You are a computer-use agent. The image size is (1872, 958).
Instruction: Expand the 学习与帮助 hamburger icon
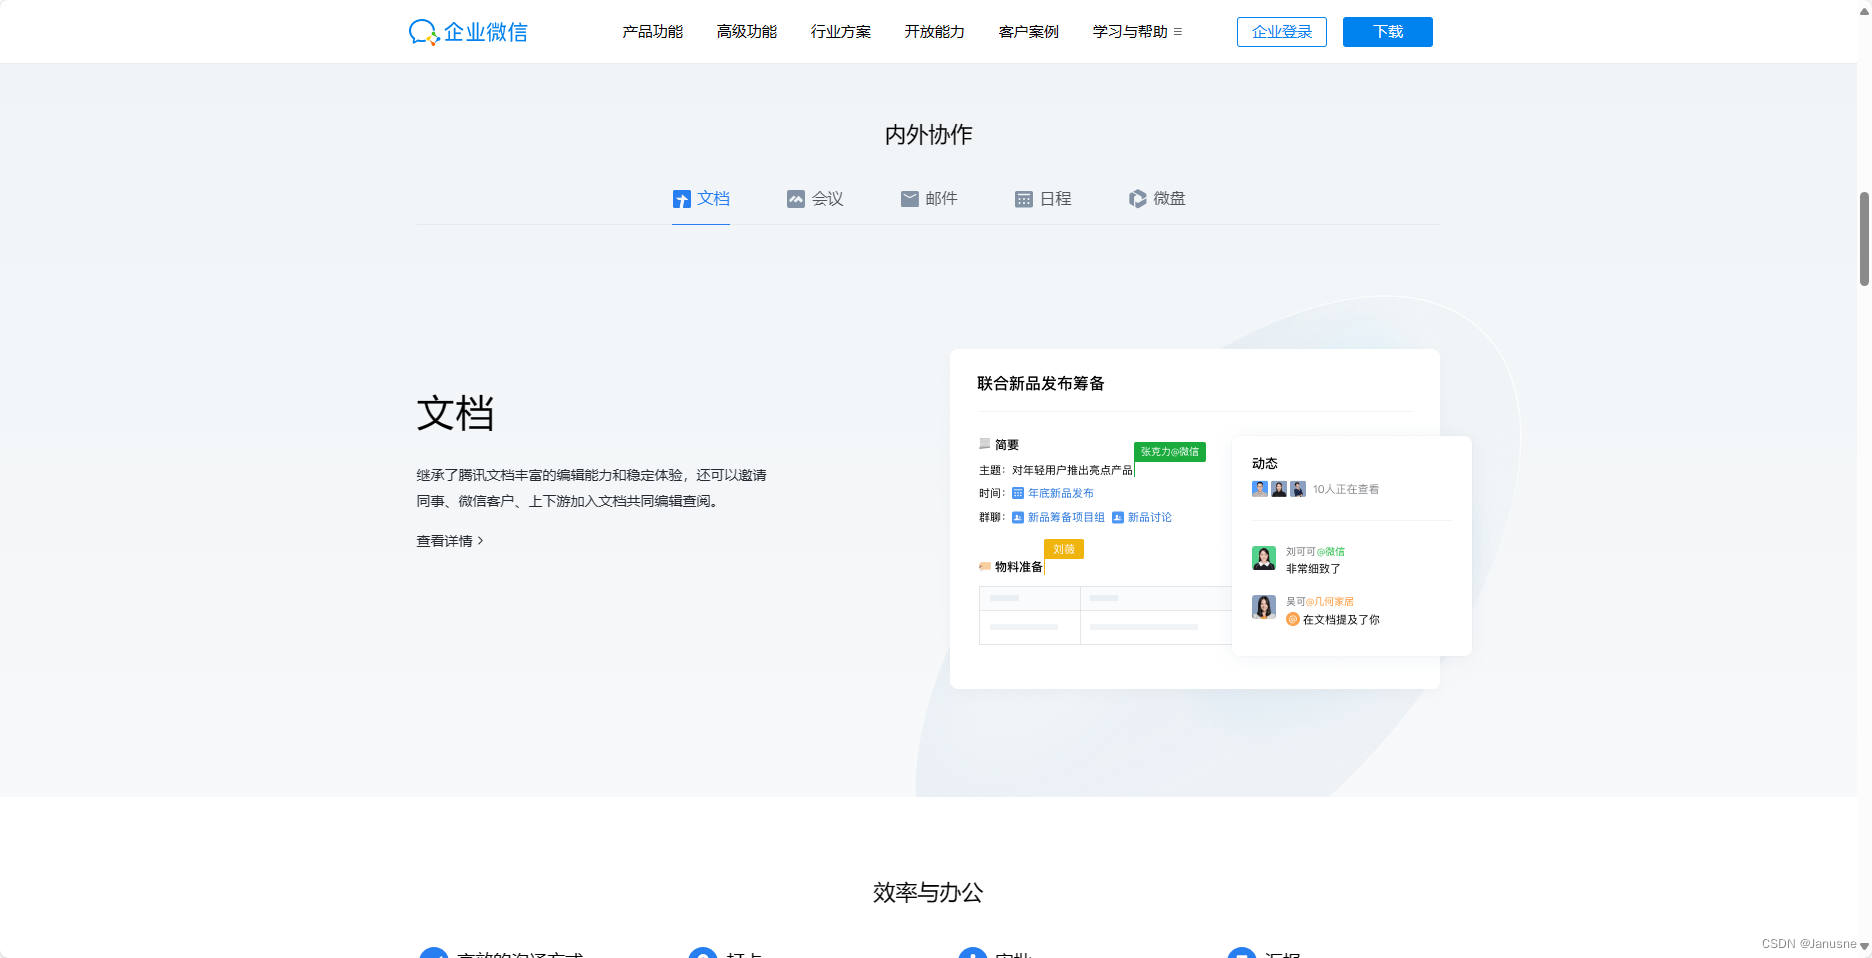coord(1178,32)
